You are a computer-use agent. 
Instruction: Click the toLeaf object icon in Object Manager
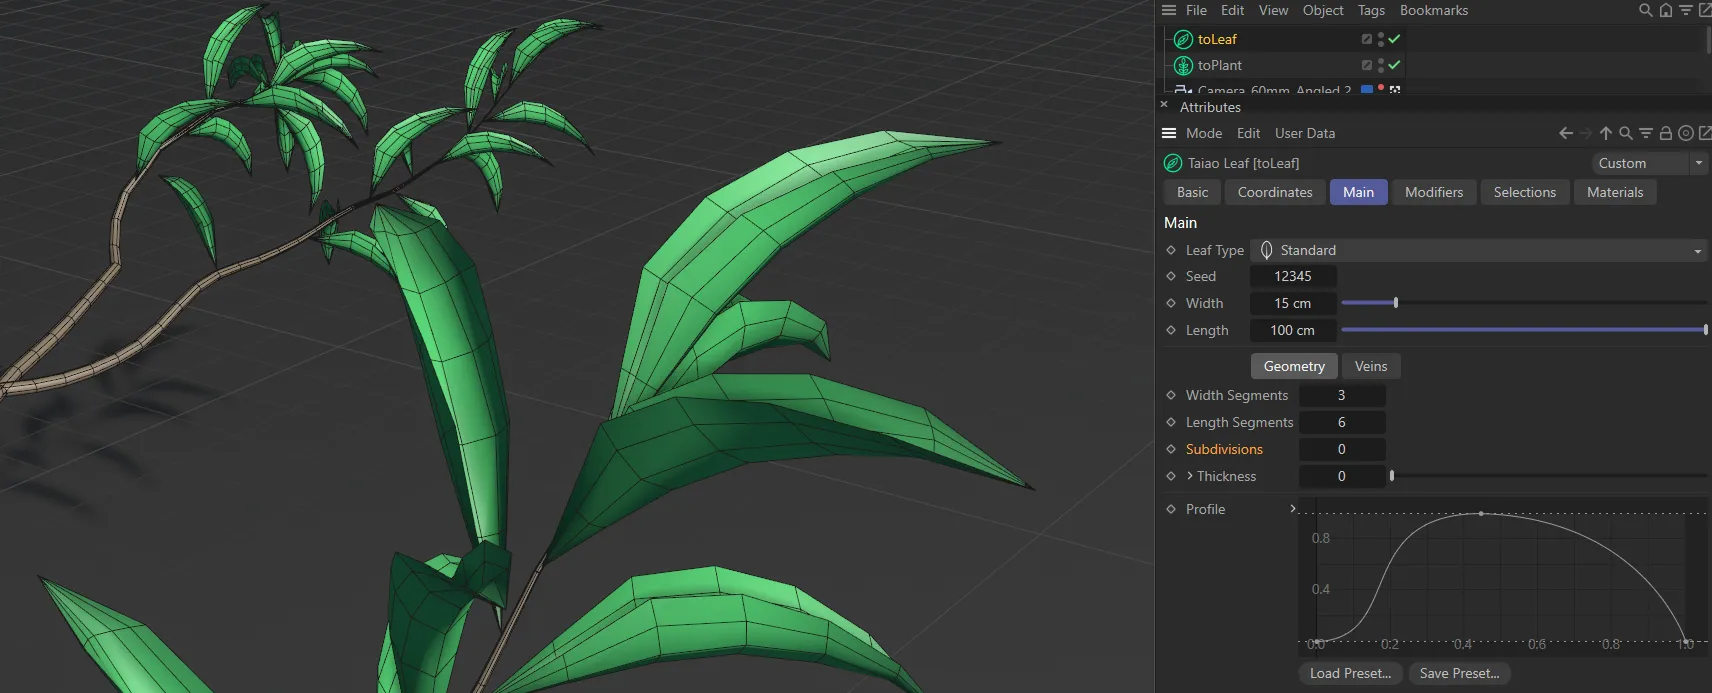click(1183, 39)
